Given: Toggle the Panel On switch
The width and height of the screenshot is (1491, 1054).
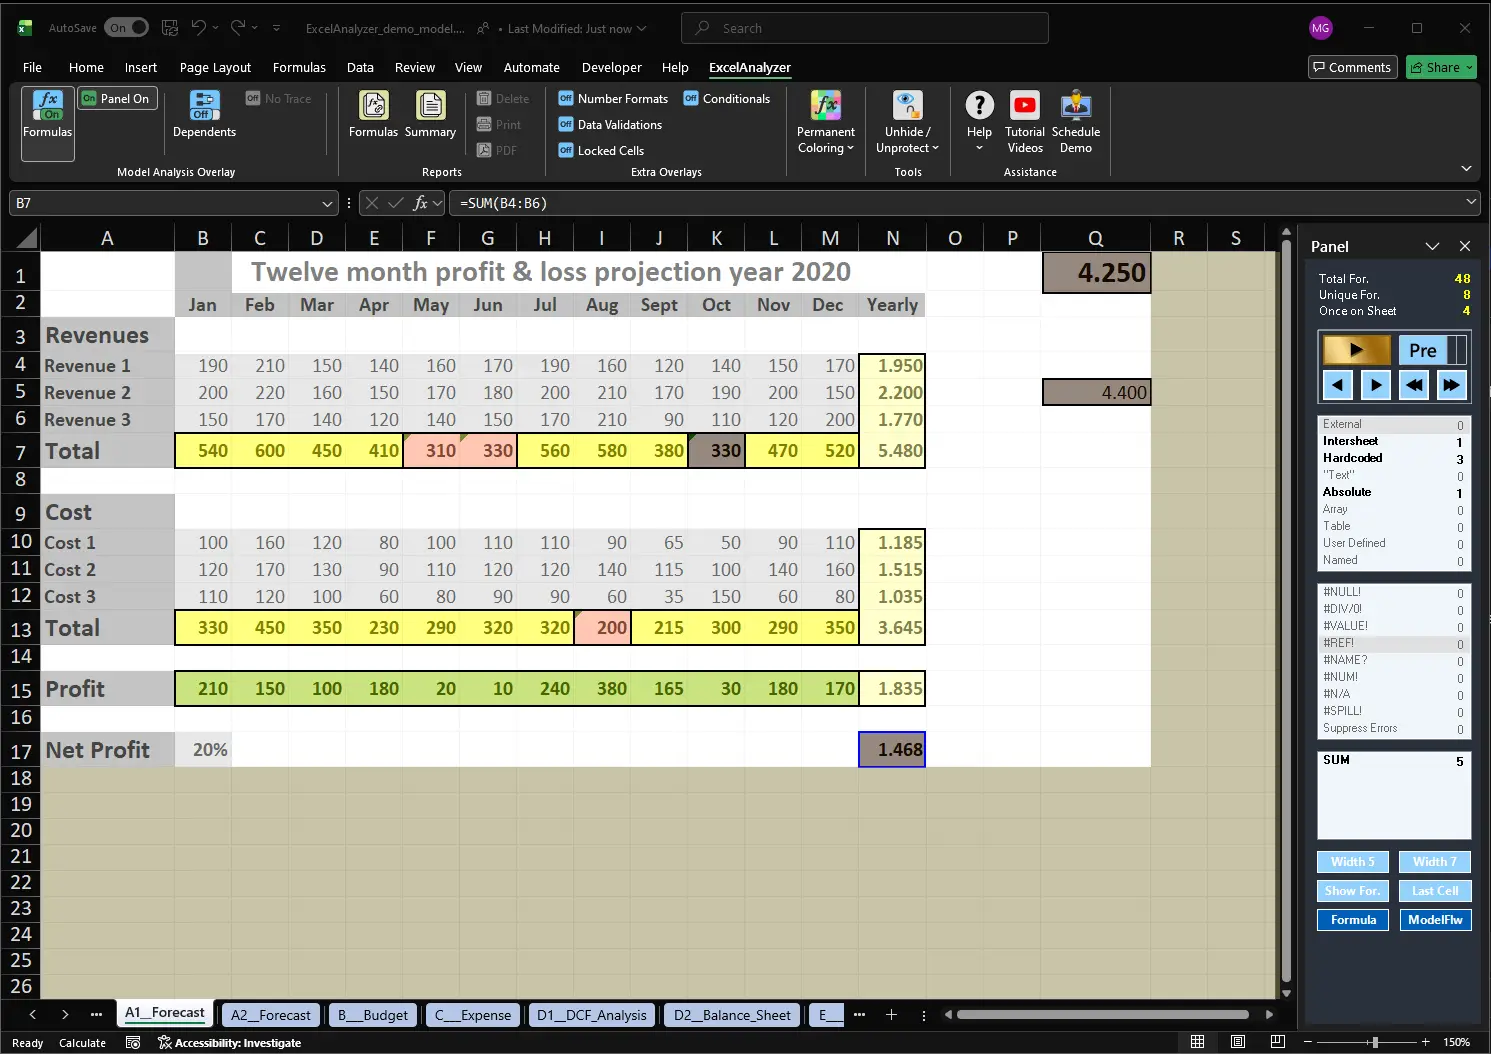Looking at the screenshot, I should coord(117,99).
